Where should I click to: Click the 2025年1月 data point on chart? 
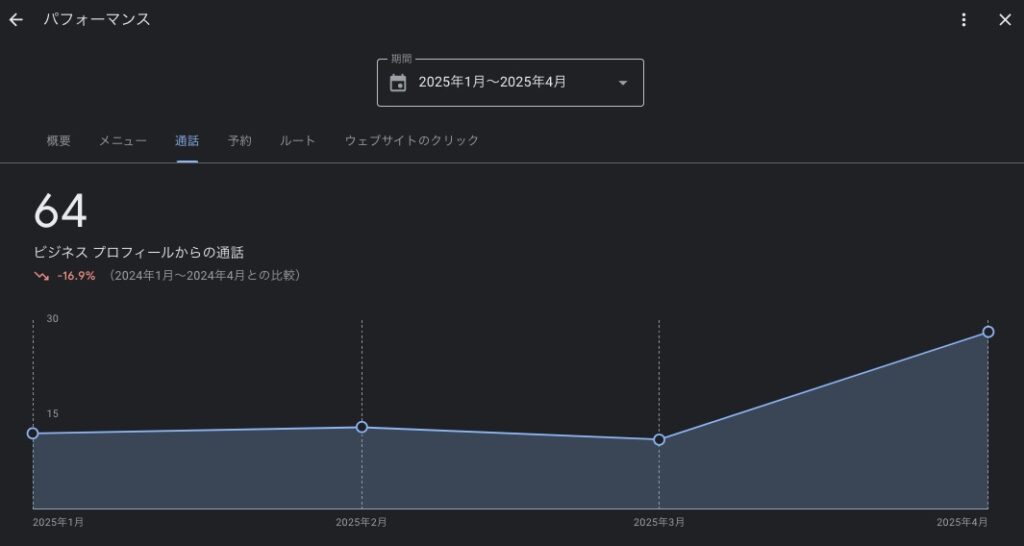(x=33, y=433)
